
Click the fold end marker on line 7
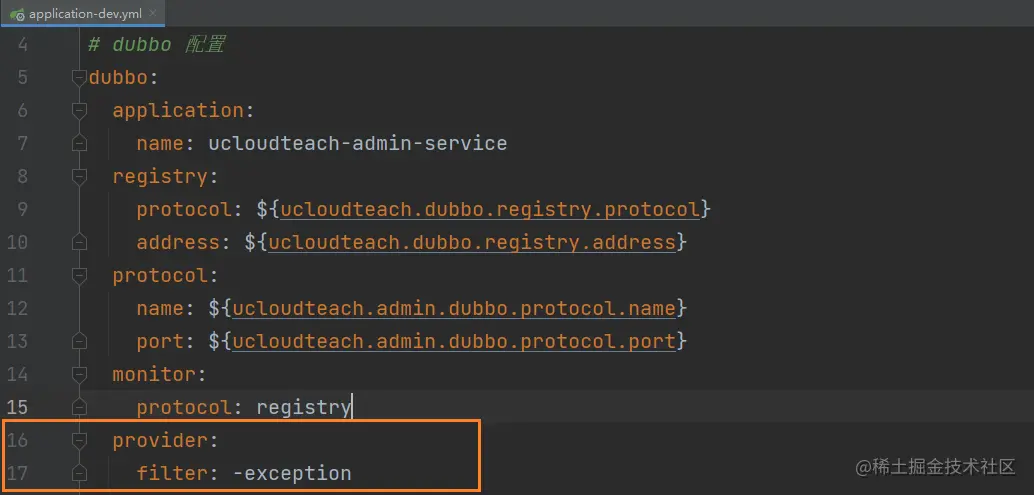pyautogui.click(x=80, y=143)
